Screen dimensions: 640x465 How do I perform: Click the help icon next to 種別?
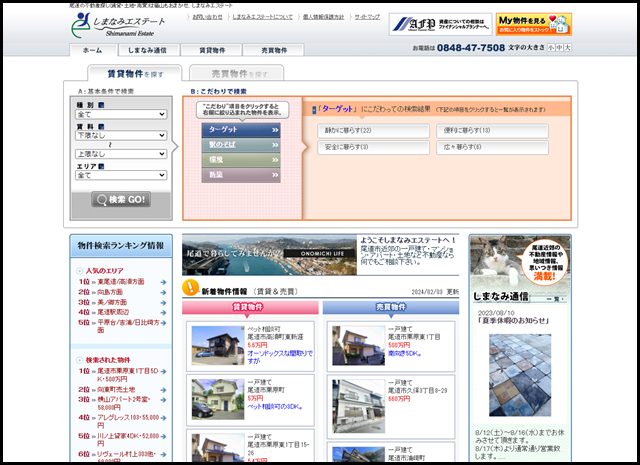click(101, 105)
